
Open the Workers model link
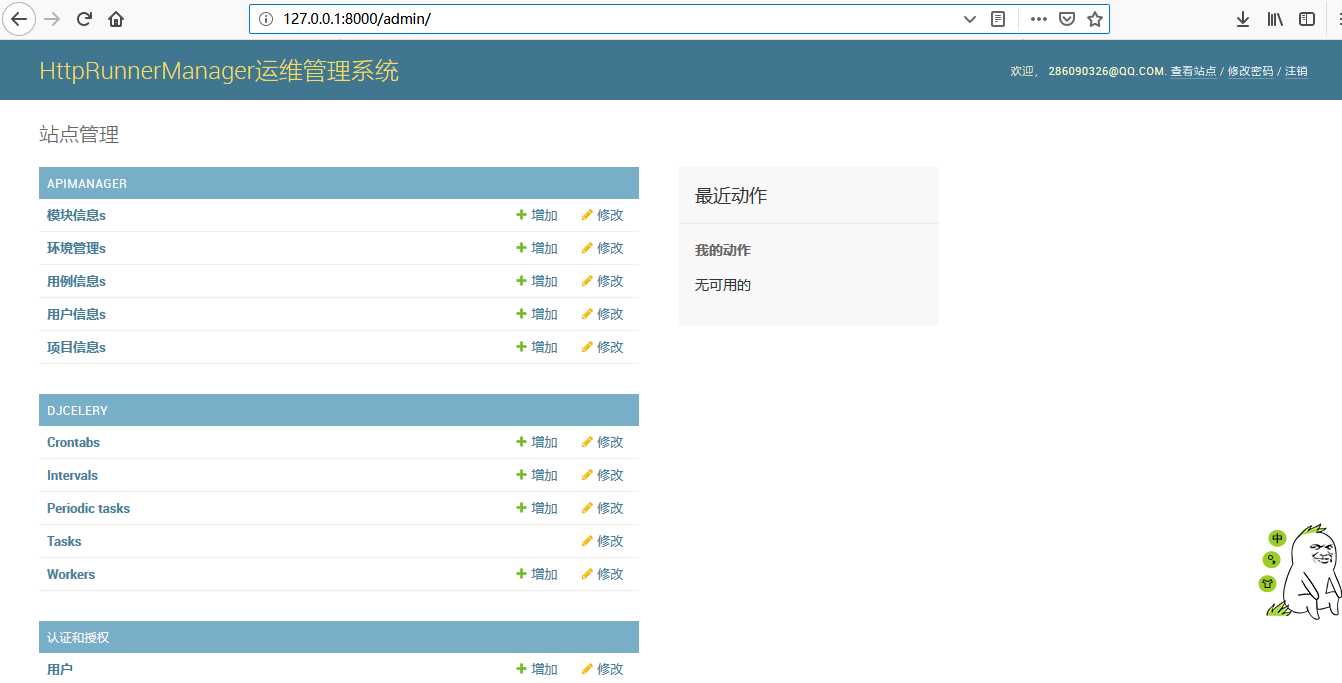pos(71,574)
